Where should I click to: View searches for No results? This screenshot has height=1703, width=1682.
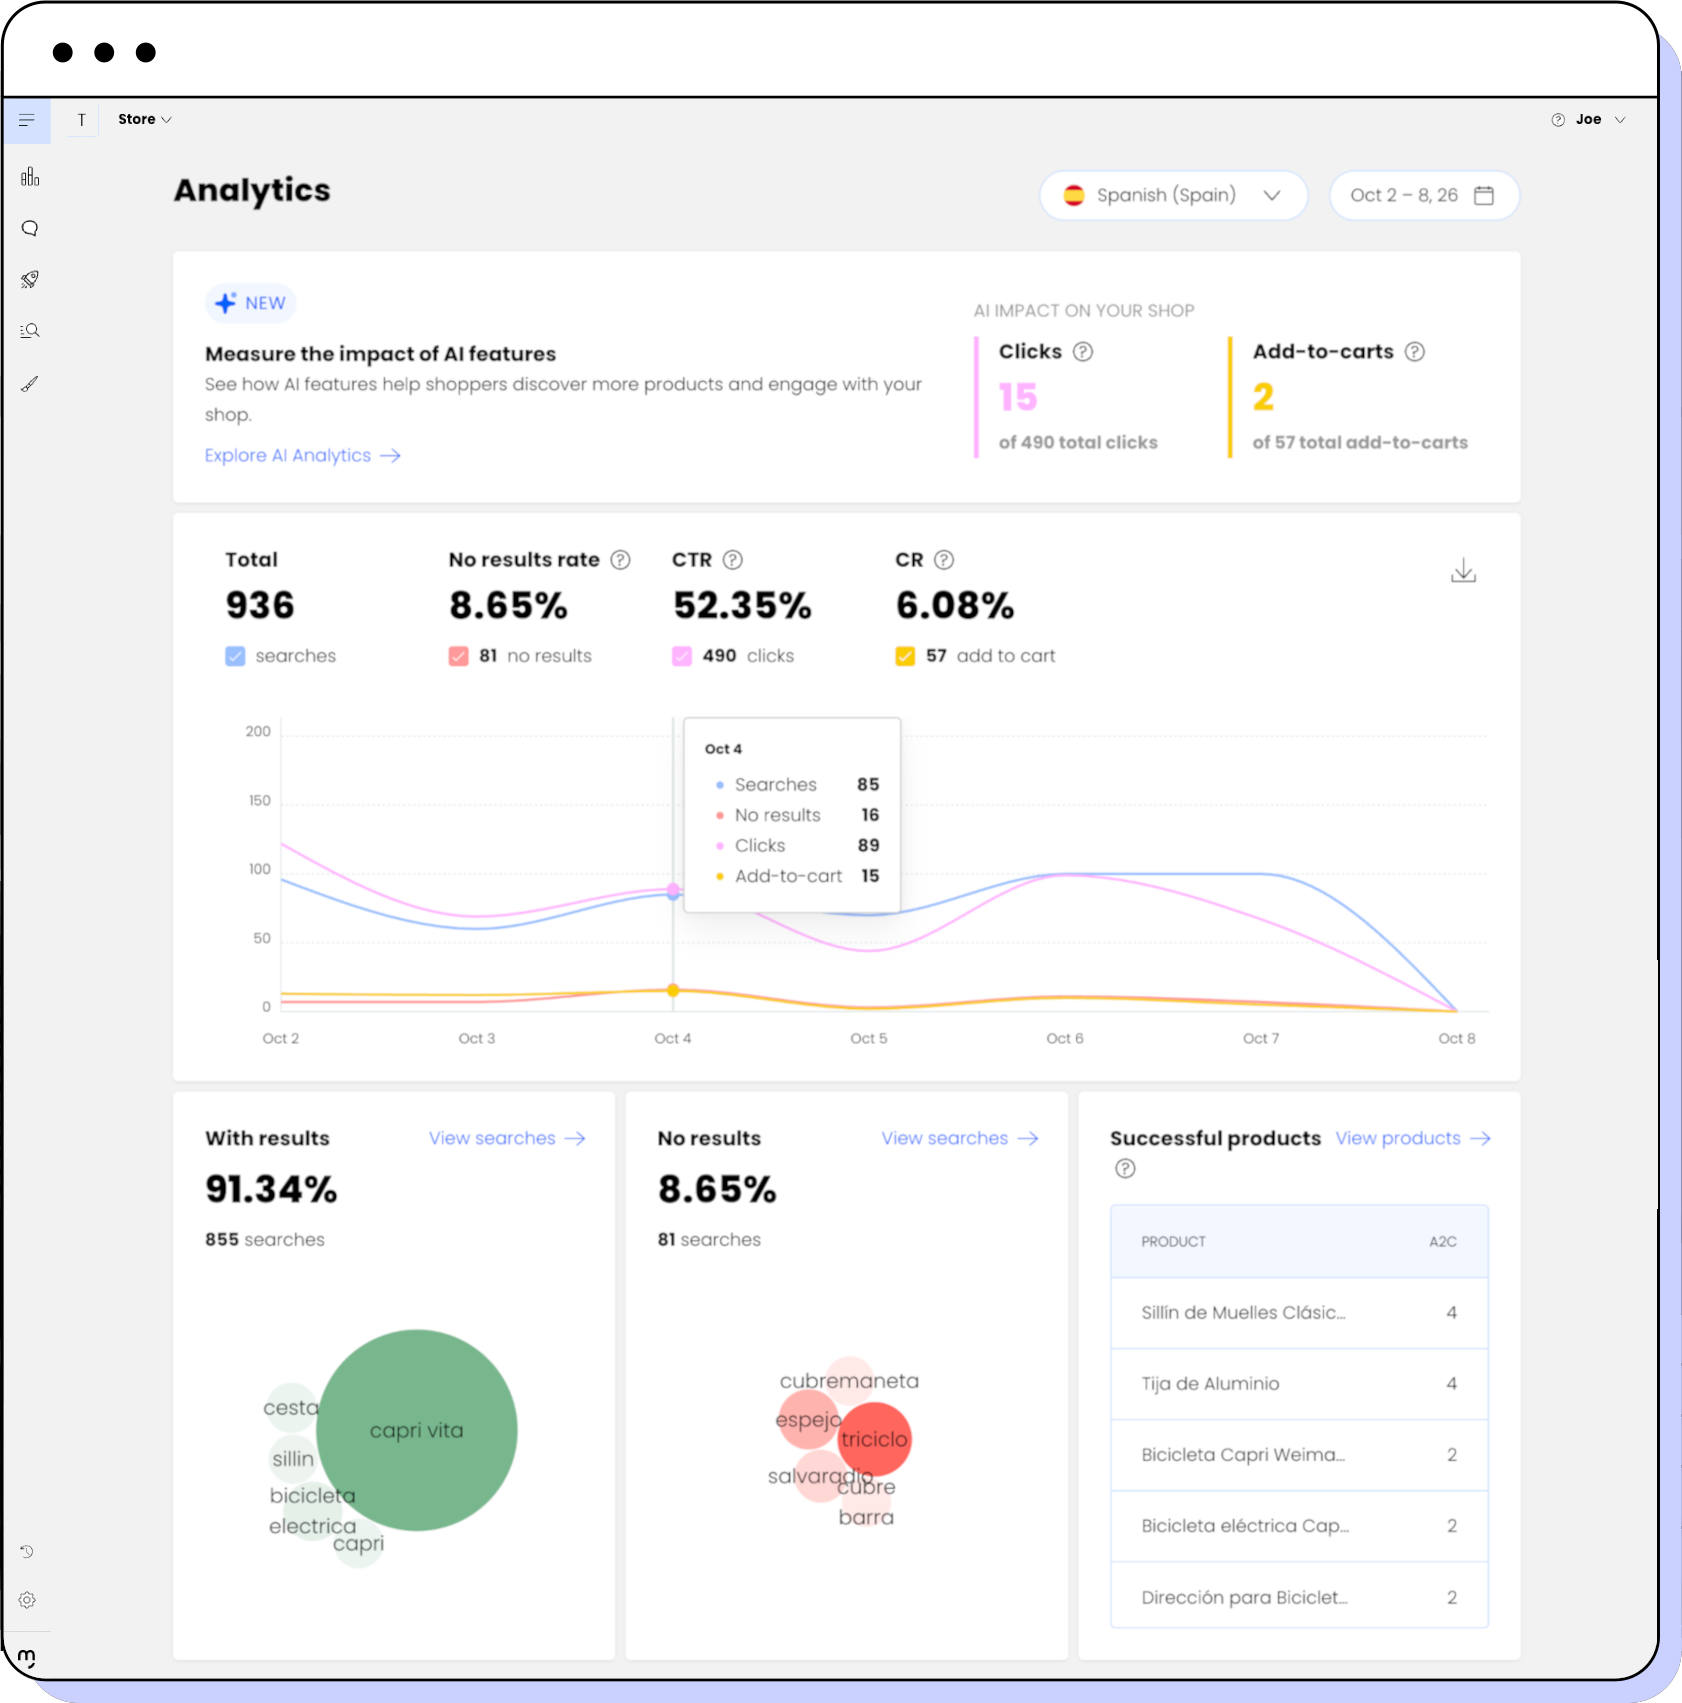[960, 1139]
